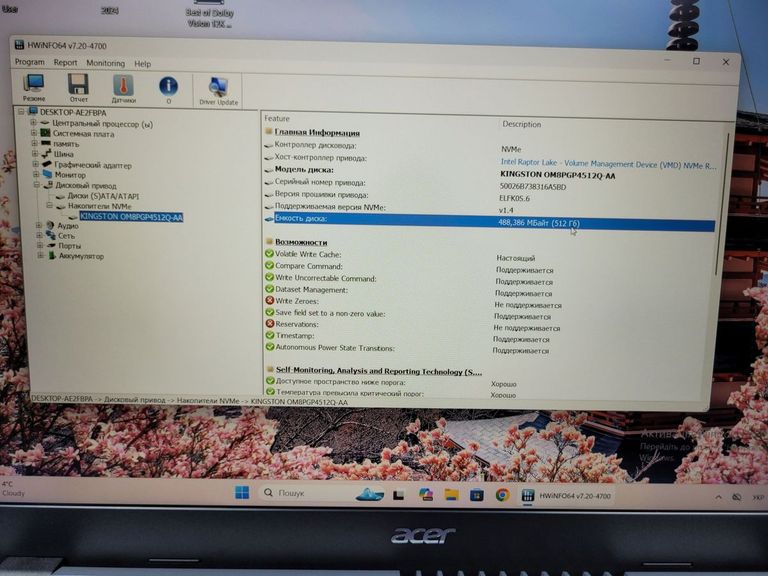Image resolution: width=768 pixels, height=576 pixels.
Task: Click the Description column header
Action: [522, 124]
